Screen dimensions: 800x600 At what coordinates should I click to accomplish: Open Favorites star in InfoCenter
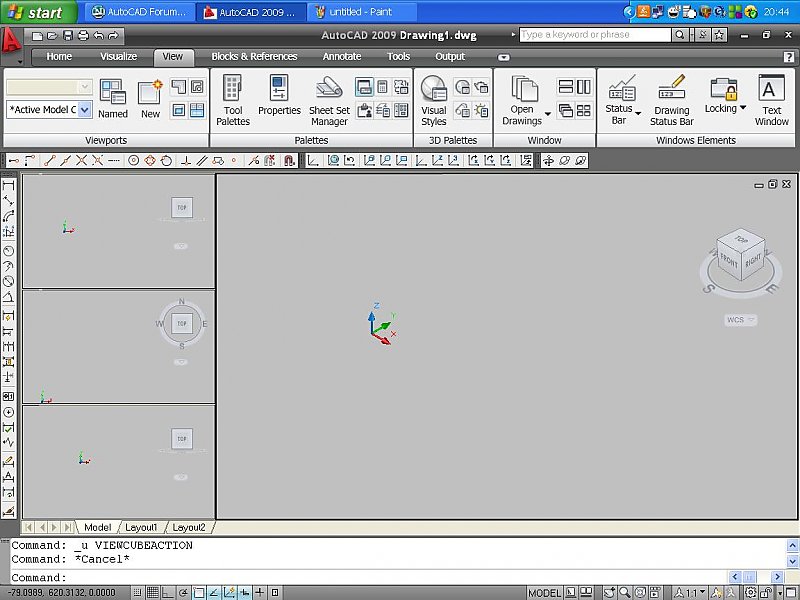[719, 35]
